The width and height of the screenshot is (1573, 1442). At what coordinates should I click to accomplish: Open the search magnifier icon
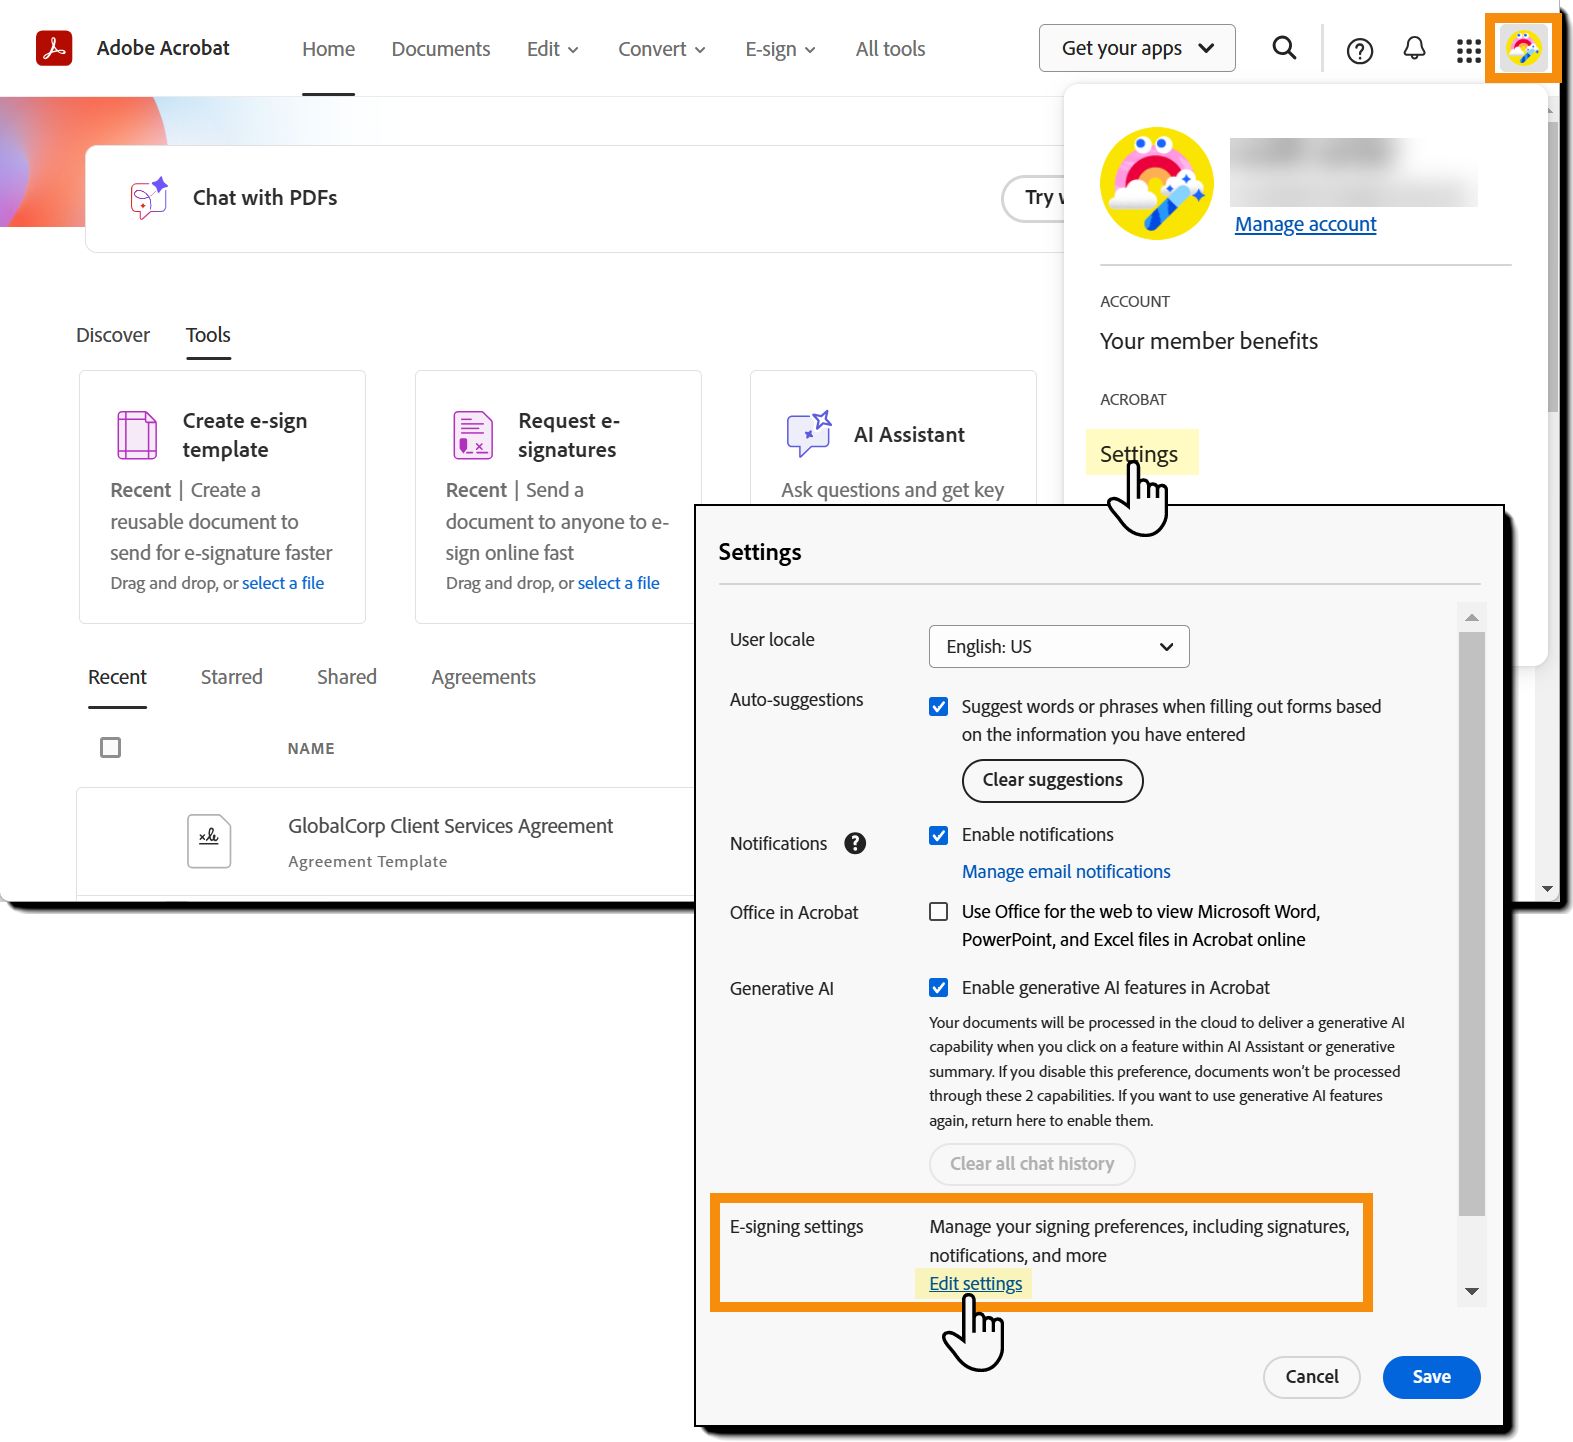click(1284, 48)
